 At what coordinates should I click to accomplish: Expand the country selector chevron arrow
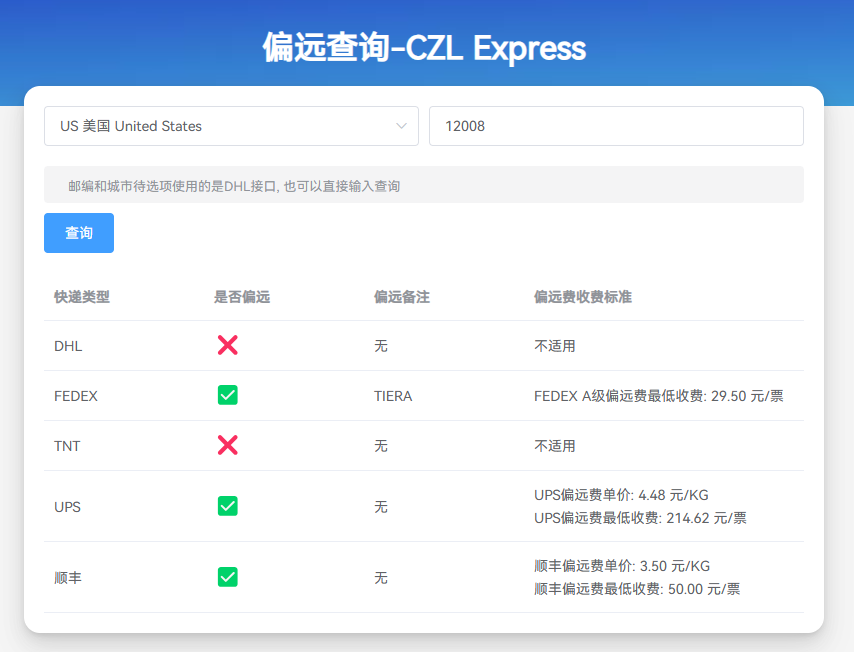(401, 126)
